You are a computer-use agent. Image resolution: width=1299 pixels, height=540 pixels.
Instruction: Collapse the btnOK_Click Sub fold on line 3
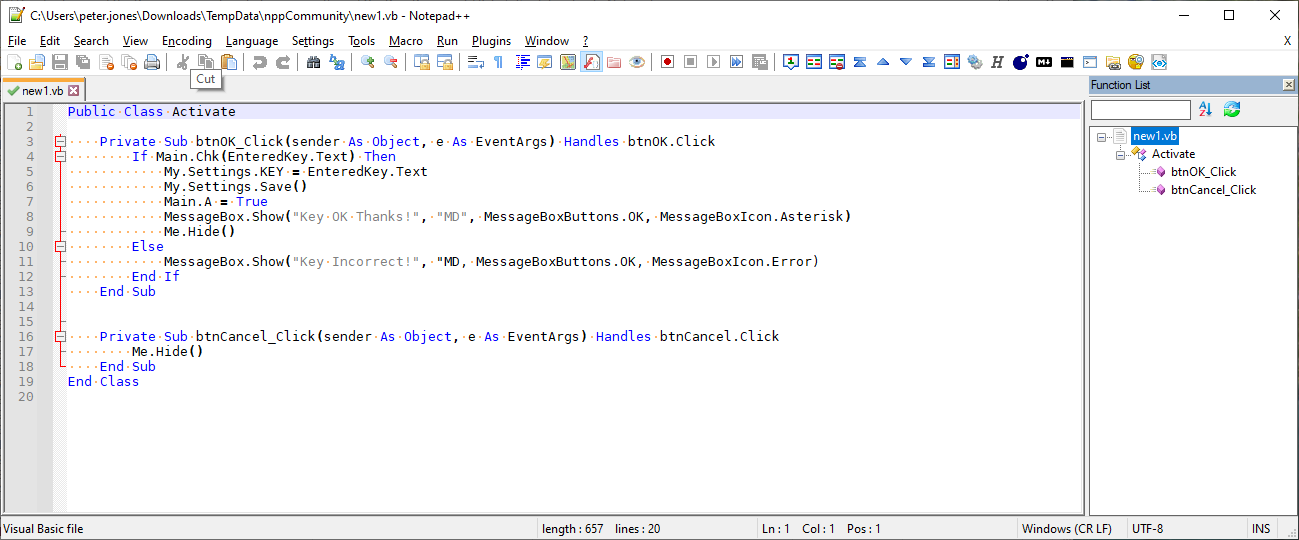click(x=60, y=141)
